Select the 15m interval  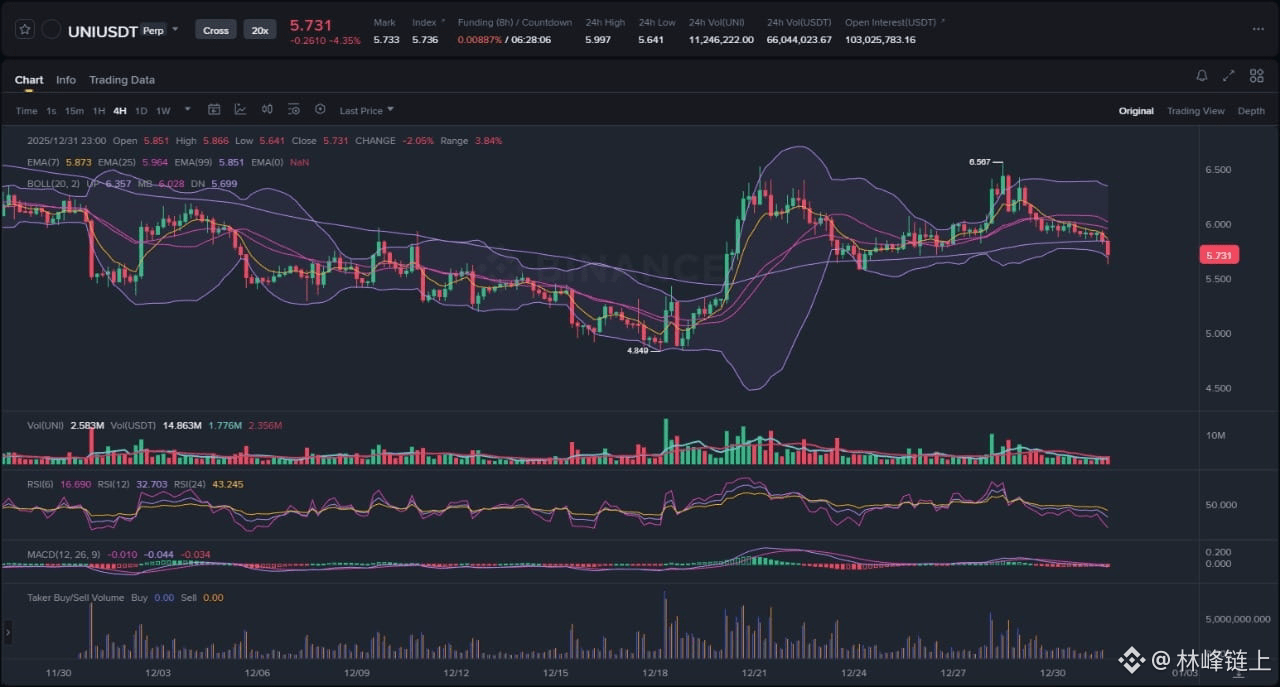(x=74, y=111)
